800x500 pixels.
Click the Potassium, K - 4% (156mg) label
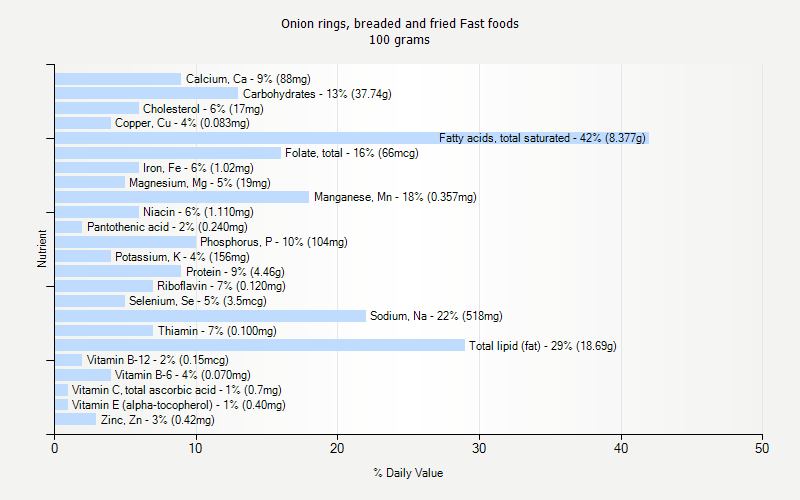coord(182,257)
